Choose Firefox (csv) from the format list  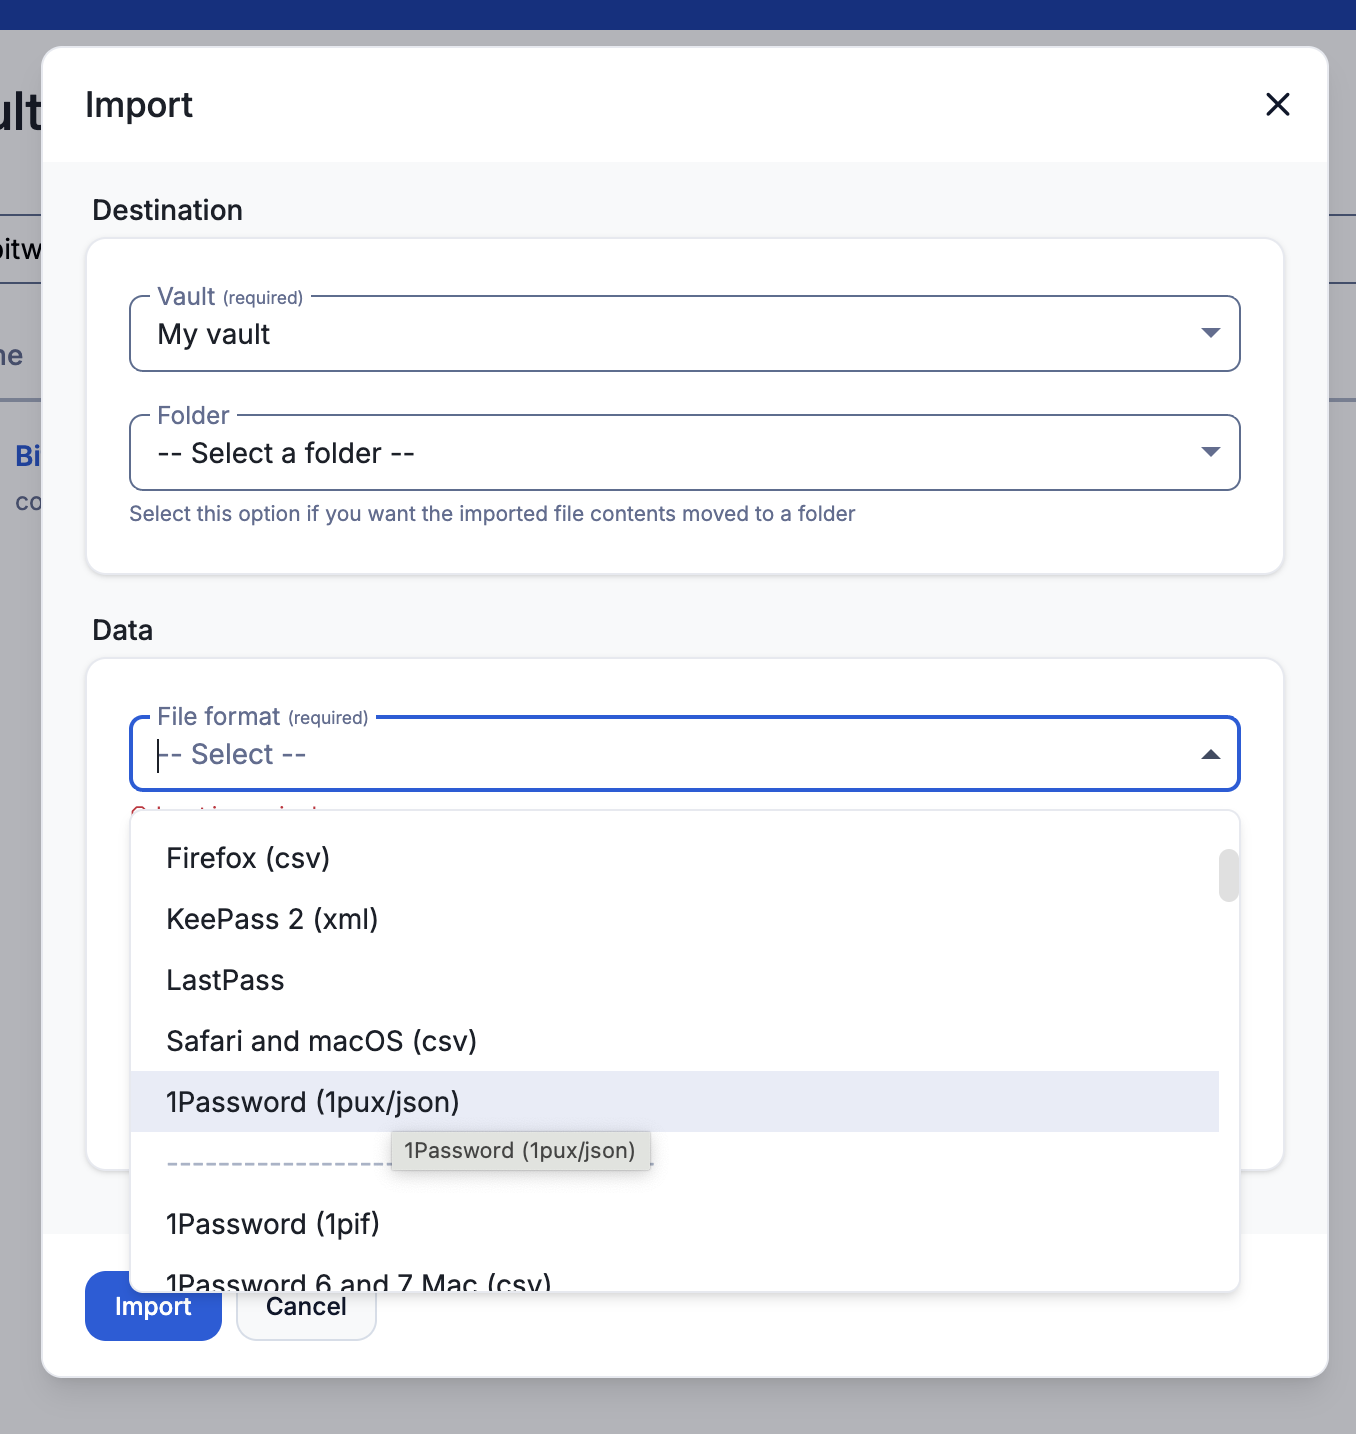[675, 858]
